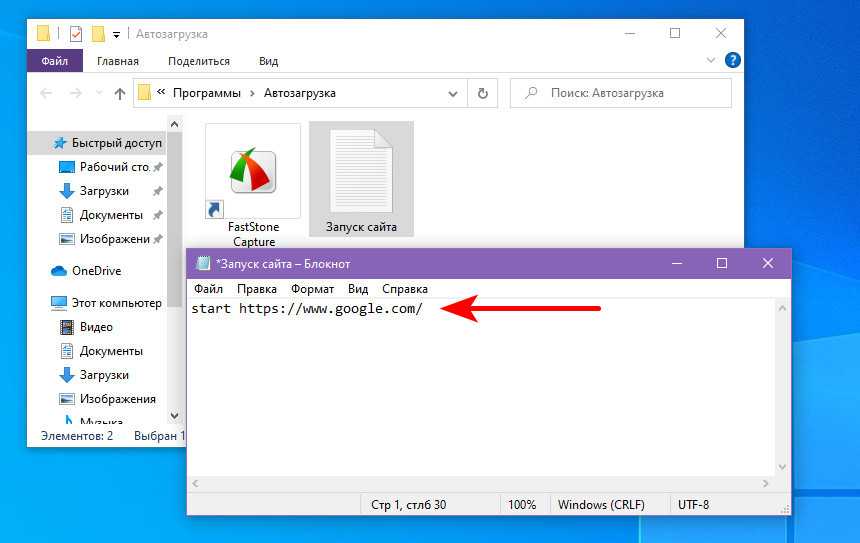Switch to the Вид ribbon tab

pos(268,61)
